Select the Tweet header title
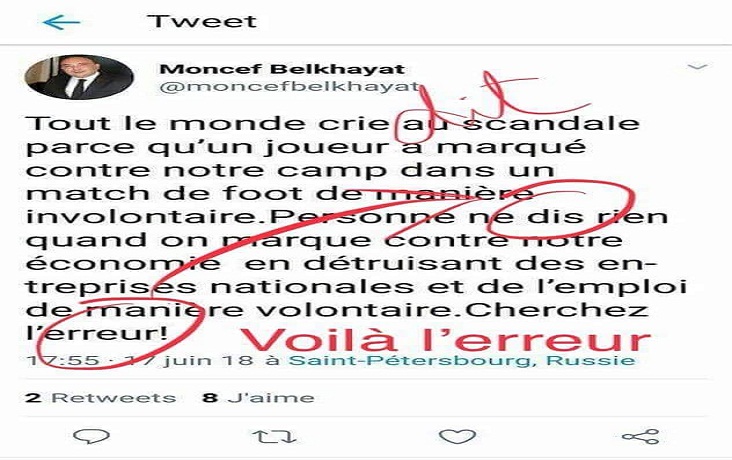732x460 pixels. click(202, 21)
